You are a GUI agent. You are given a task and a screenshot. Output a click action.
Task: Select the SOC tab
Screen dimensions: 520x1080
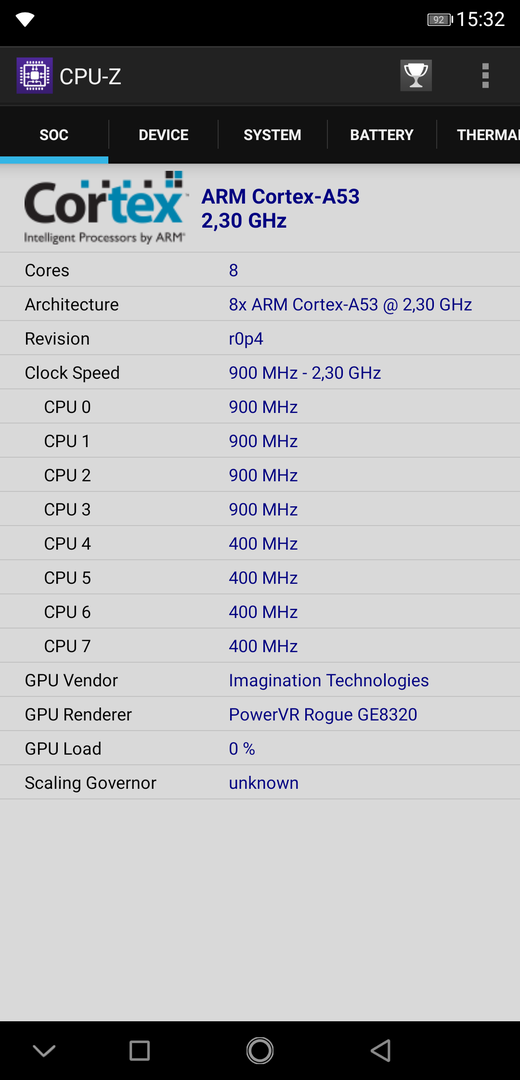point(54,135)
